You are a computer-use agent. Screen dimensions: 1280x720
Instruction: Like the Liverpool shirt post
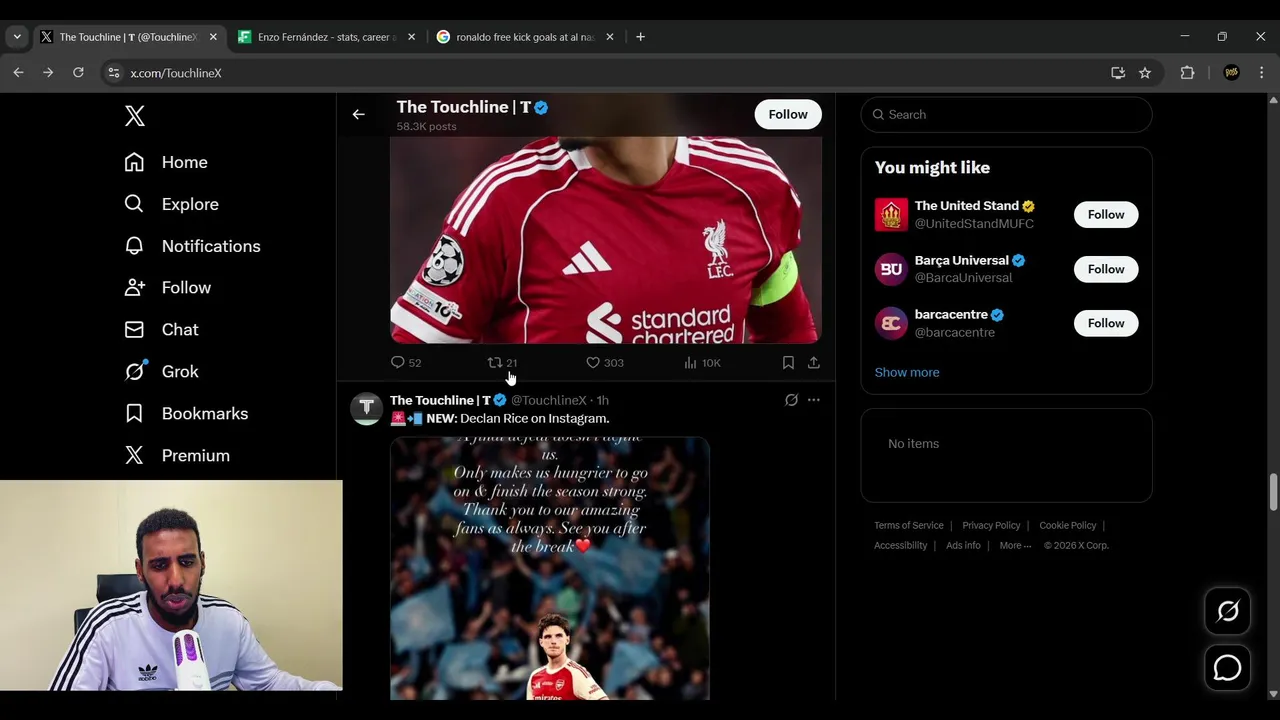point(605,363)
